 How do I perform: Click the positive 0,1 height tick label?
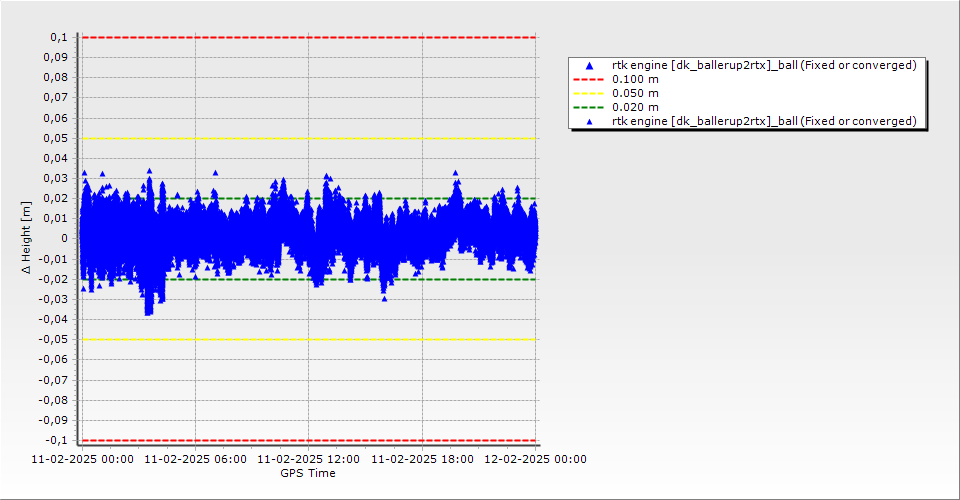tap(59, 37)
